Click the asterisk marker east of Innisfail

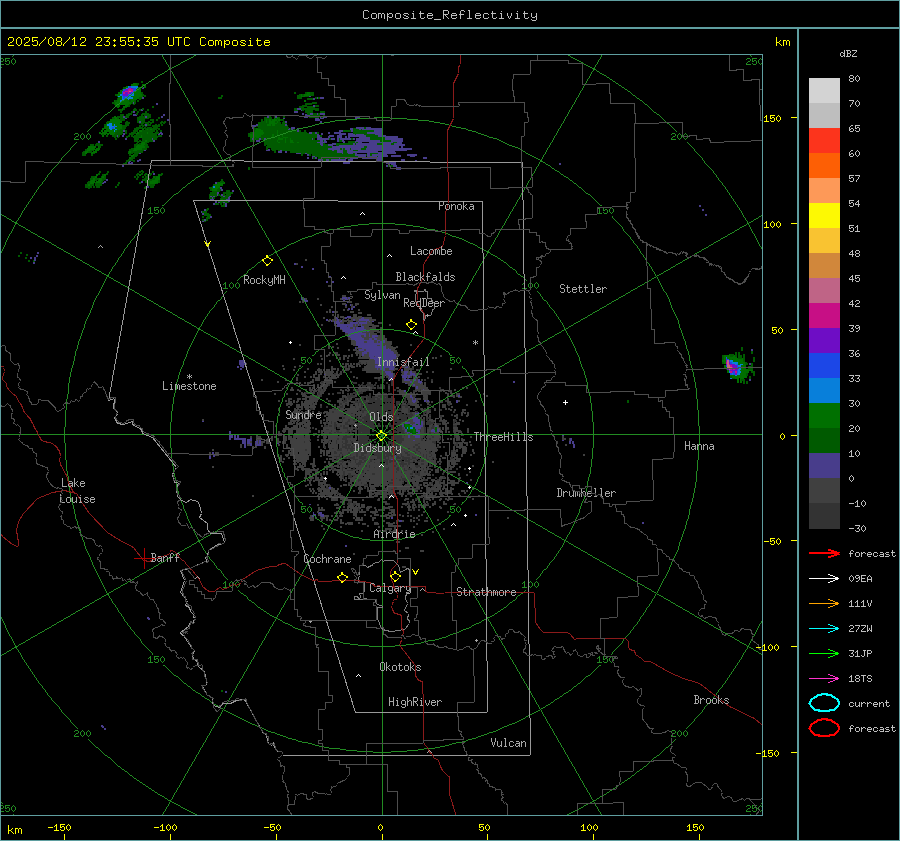475,343
